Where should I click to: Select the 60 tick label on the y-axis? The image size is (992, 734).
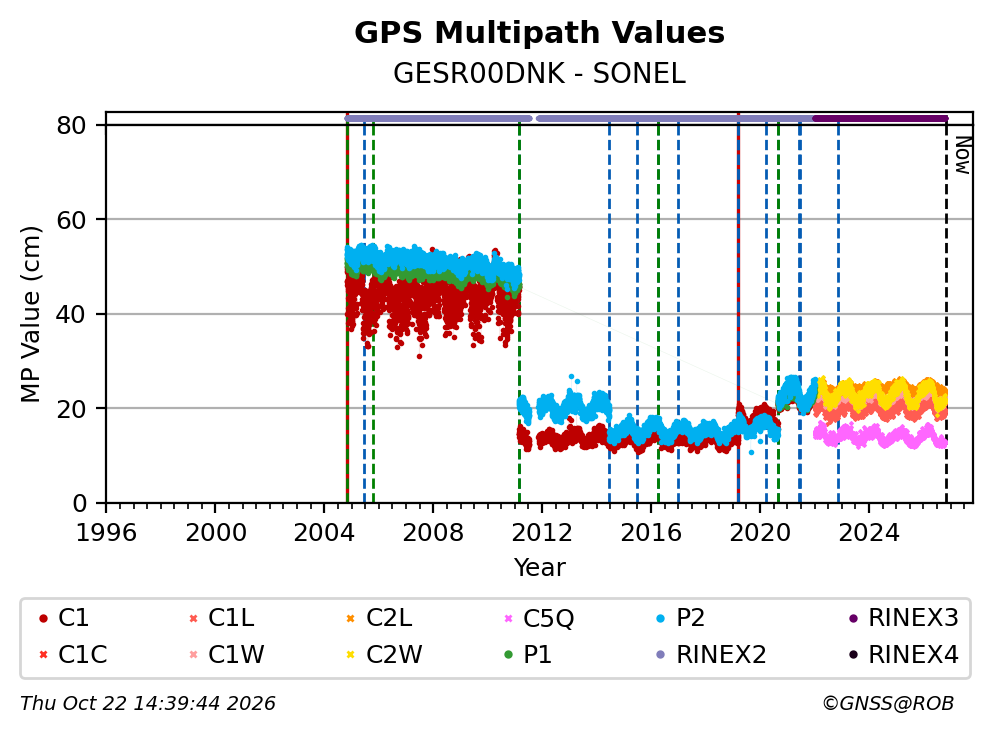[71, 220]
